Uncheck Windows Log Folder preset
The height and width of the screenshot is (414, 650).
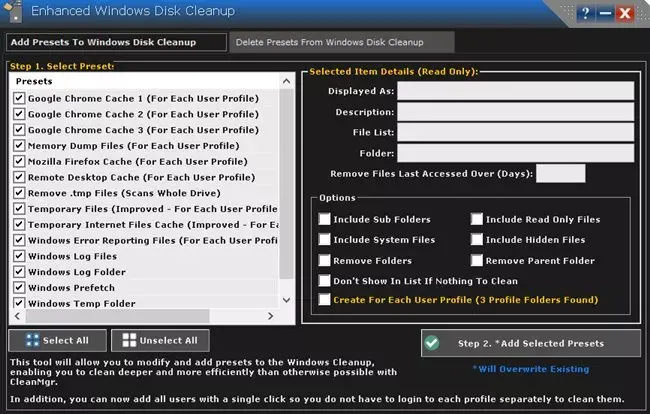tap(19, 271)
